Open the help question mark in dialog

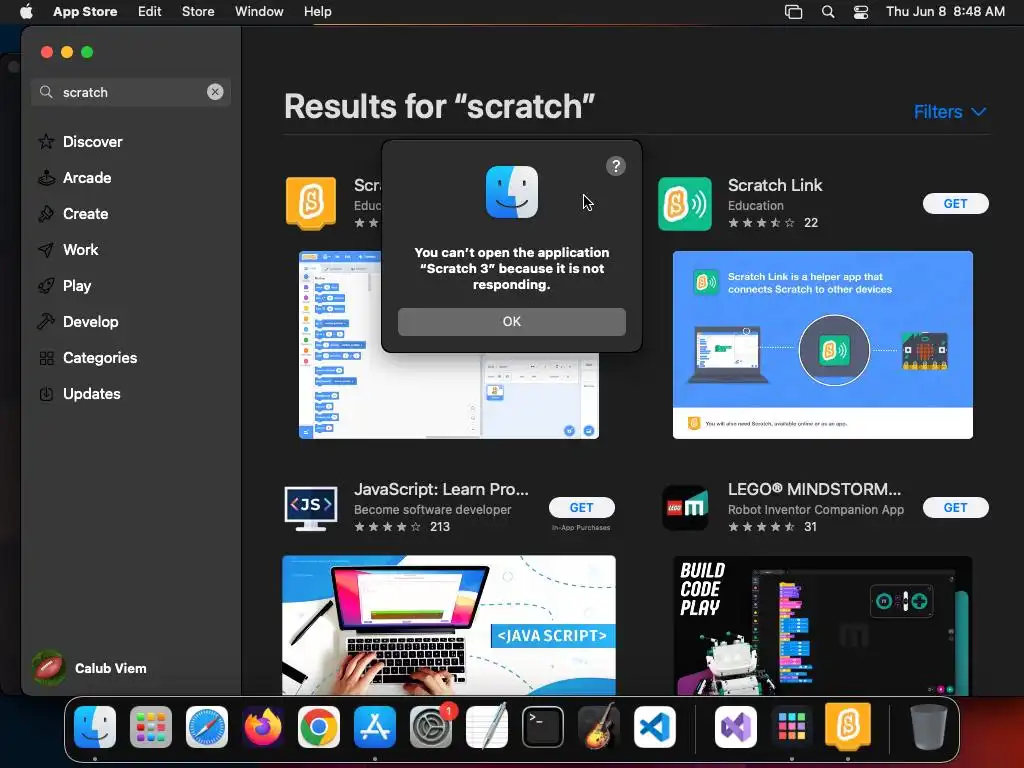coord(615,166)
